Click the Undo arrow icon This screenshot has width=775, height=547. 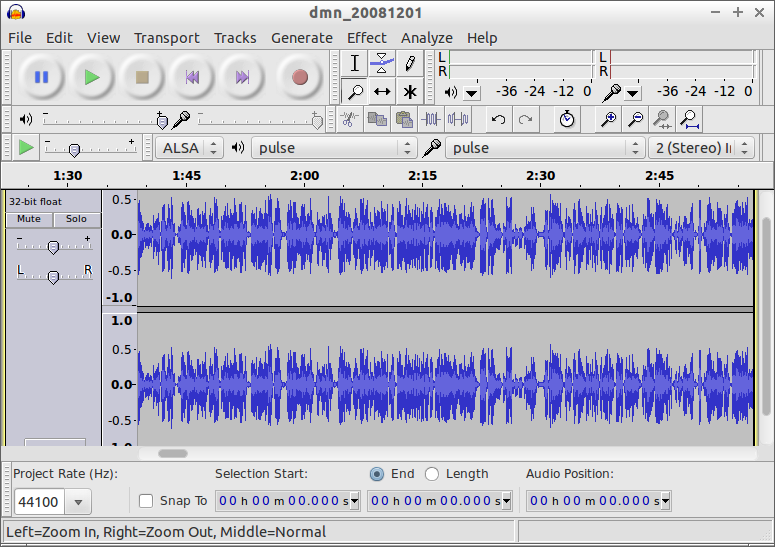498,120
